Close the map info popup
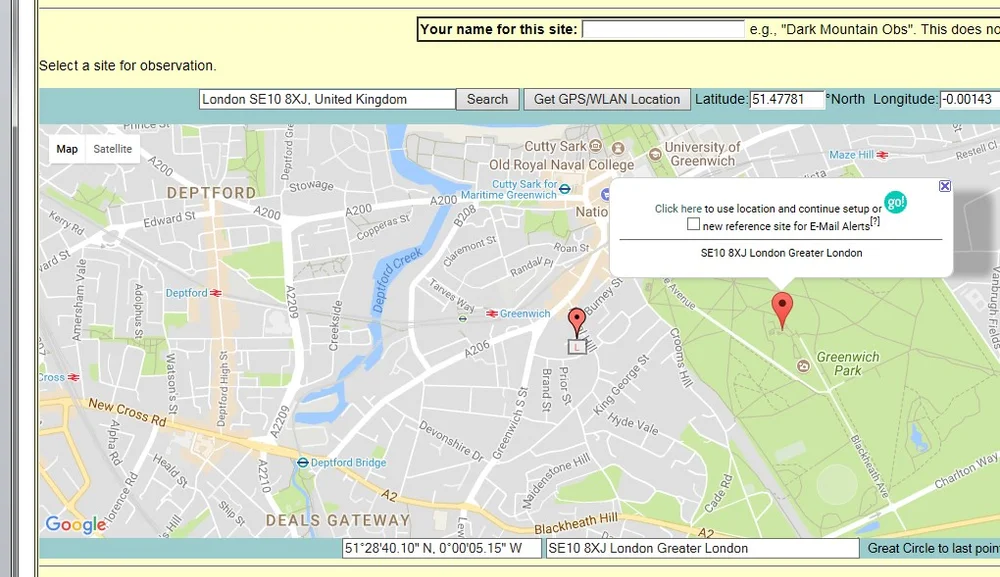 (945, 186)
